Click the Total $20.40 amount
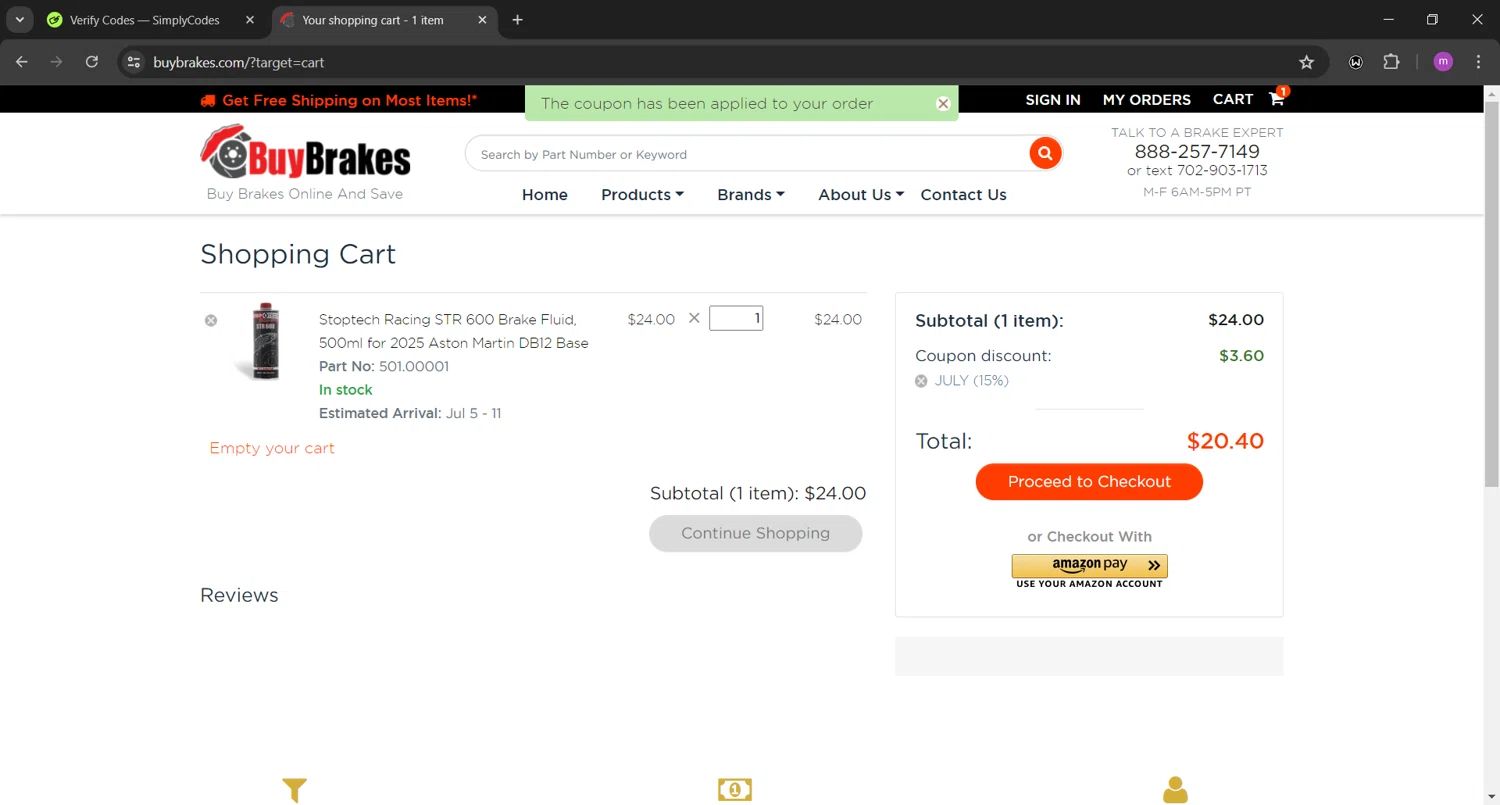Screen dimensions: 1500x805 pos(1225,441)
